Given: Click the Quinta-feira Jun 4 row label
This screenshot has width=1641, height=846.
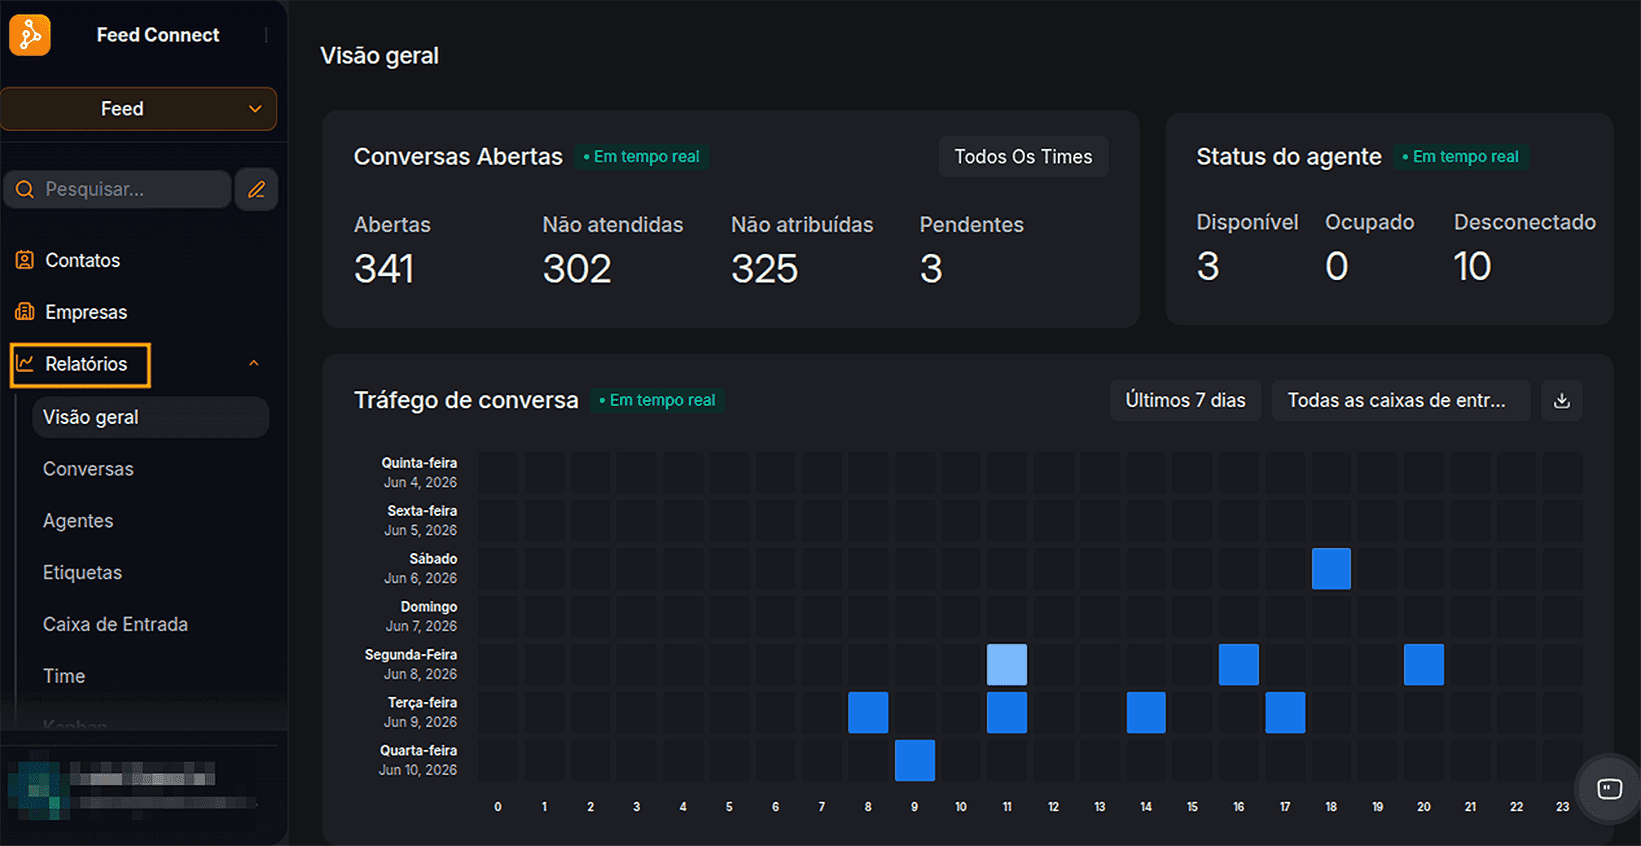Looking at the screenshot, I should [x=419, y=473].
